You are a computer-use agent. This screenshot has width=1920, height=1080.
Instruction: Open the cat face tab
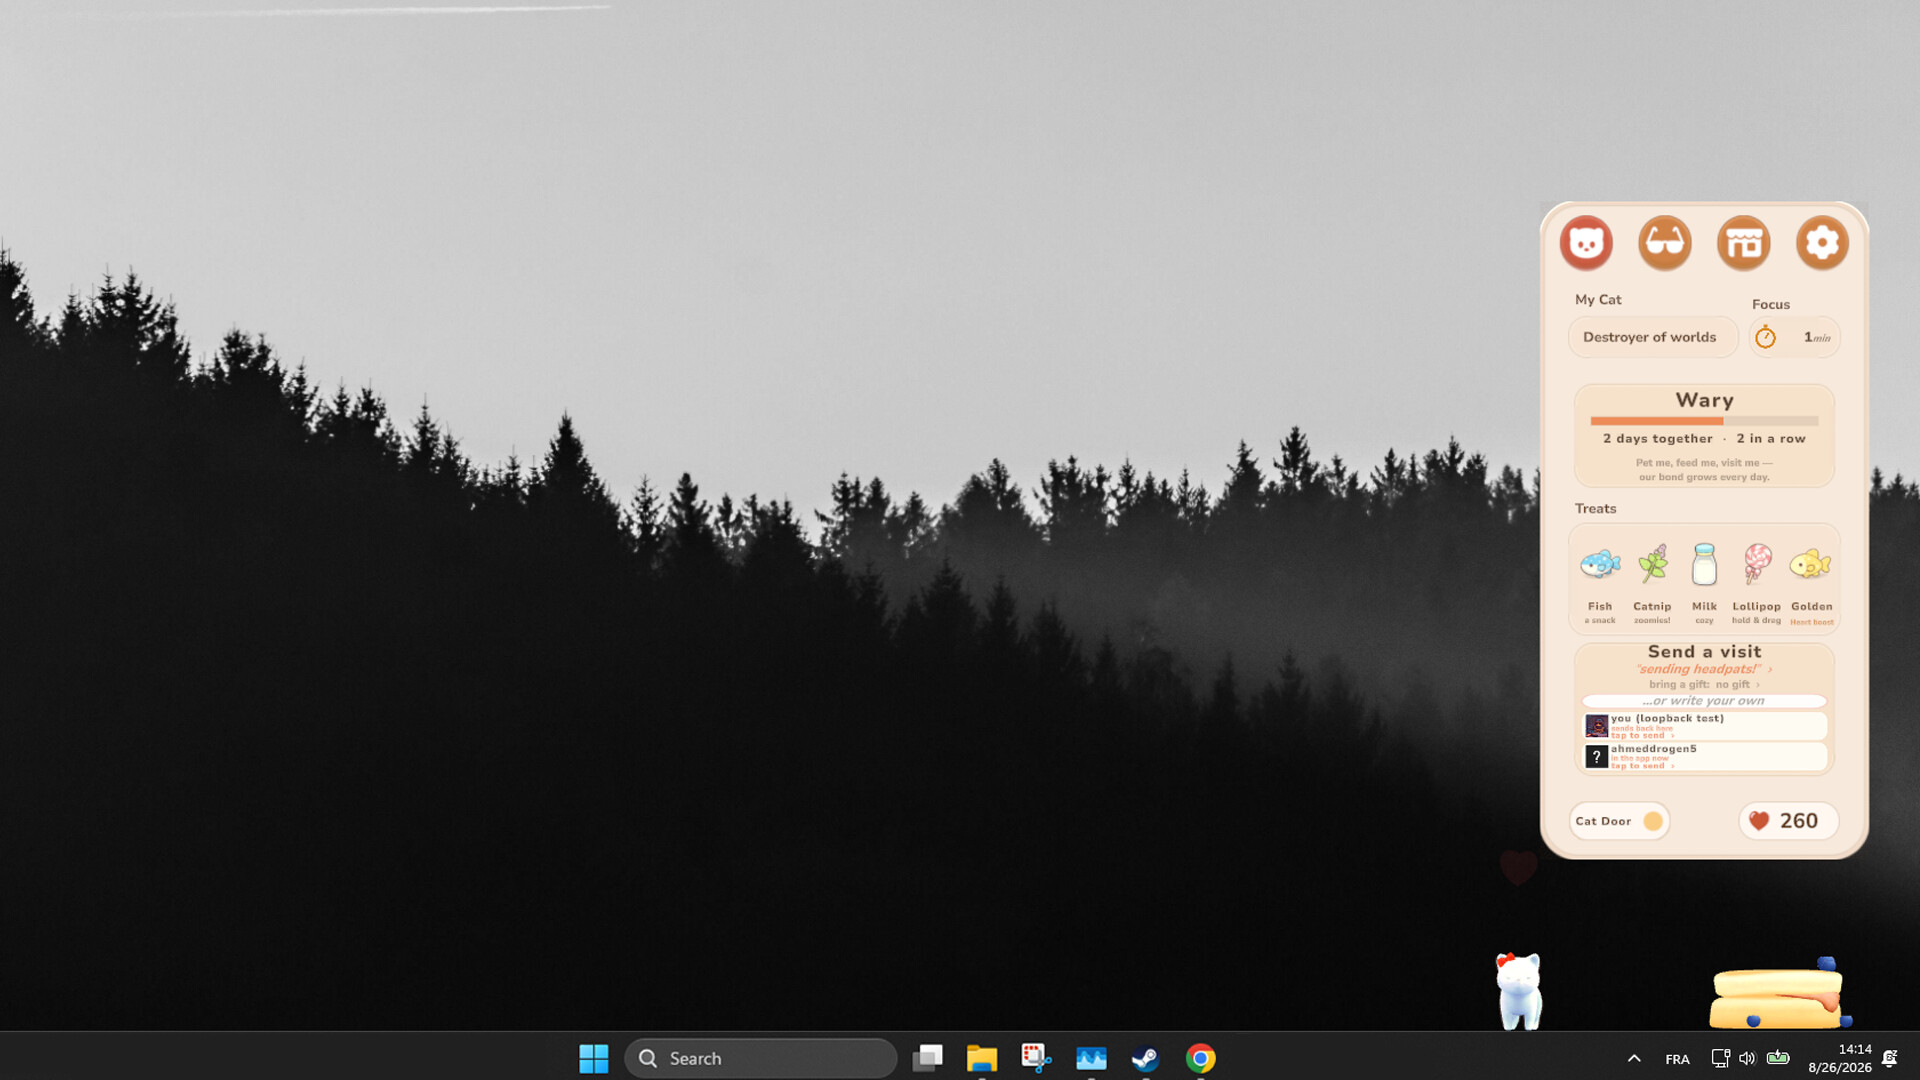pyautogui.click(x=1586, y=242)
